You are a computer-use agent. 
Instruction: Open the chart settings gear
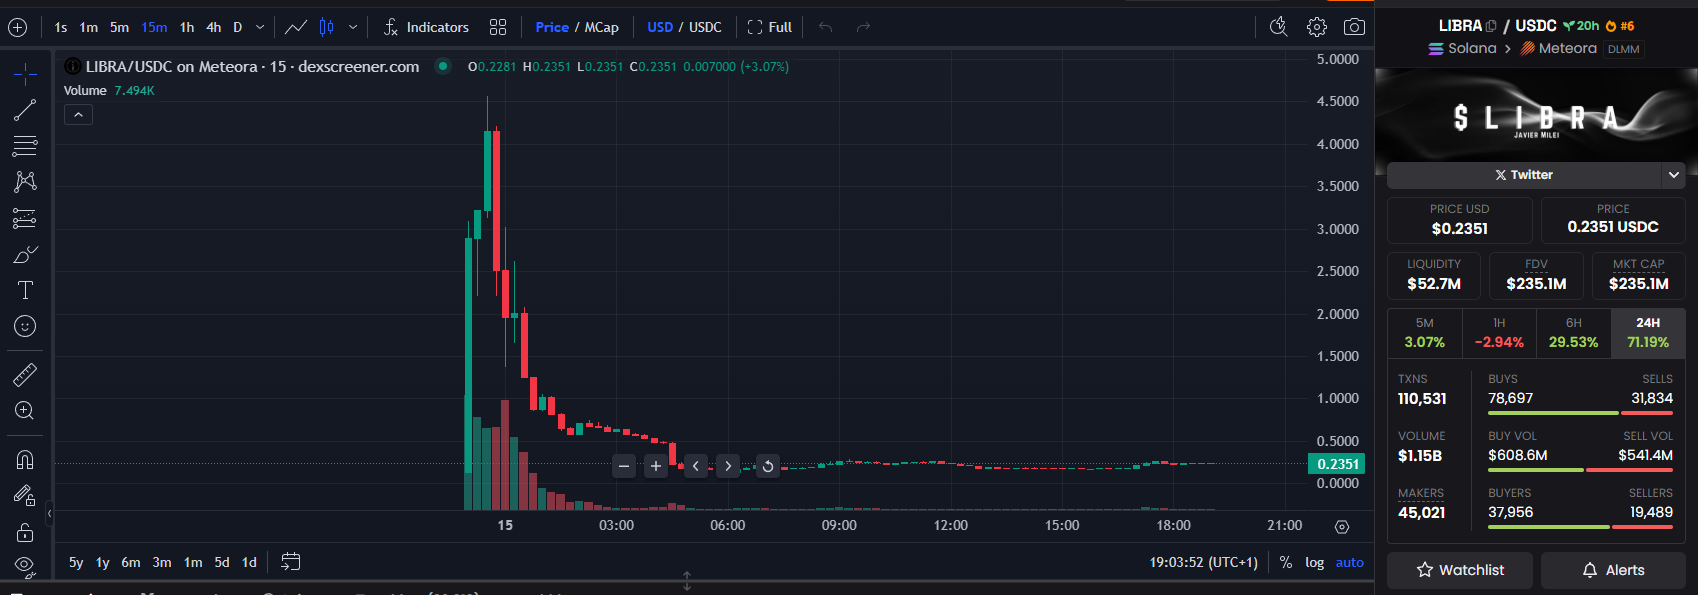pyautogui.click(x=1317, y=27)
